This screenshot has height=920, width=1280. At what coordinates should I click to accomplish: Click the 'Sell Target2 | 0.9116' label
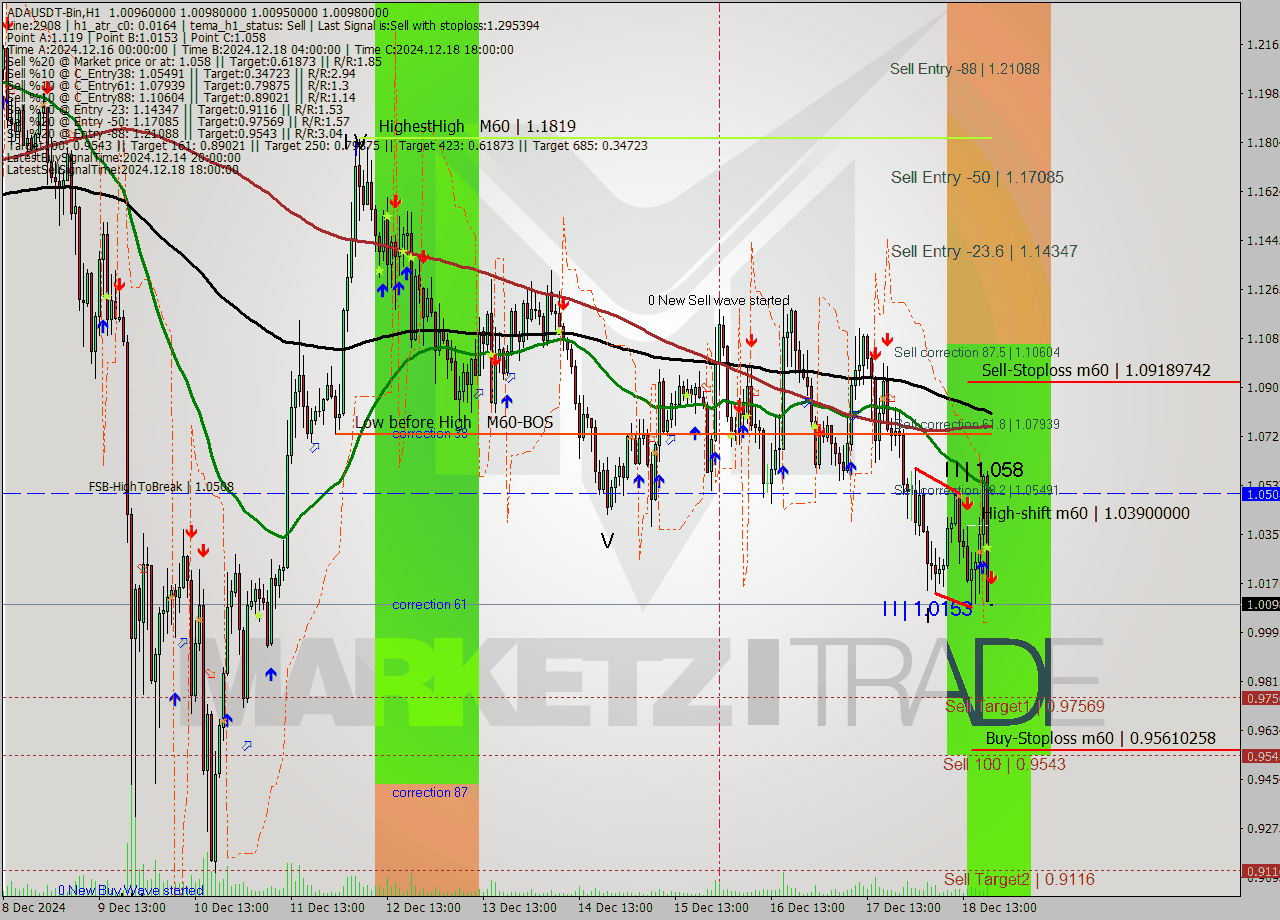coord(1019,879)
